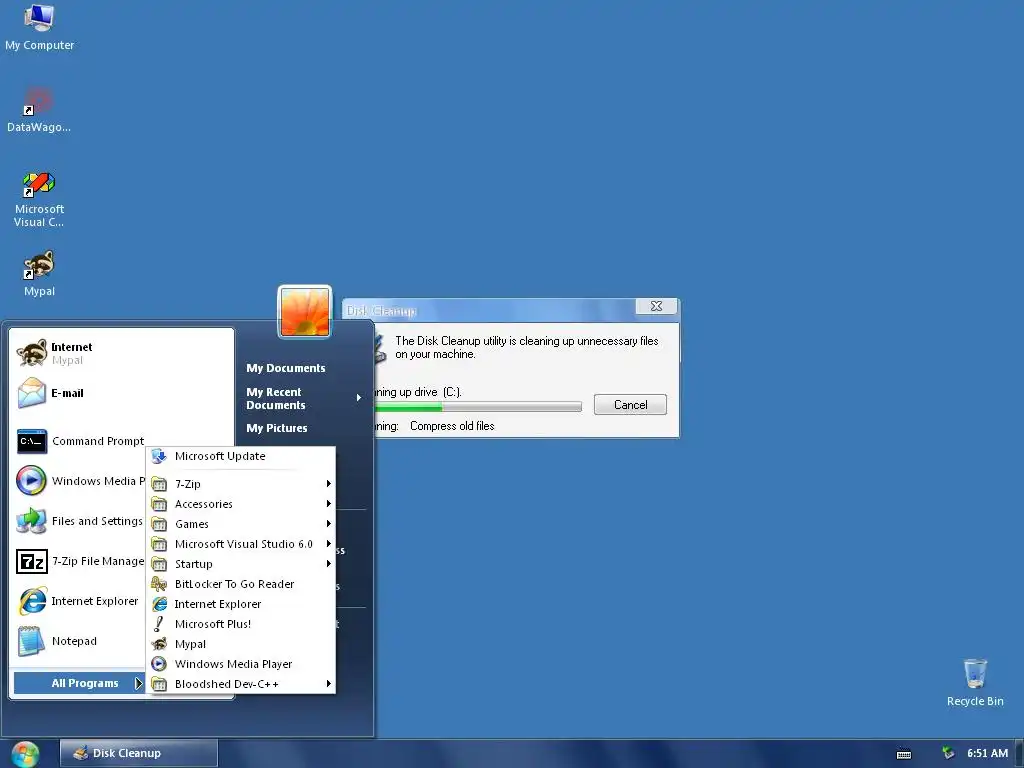Click the Mypal raccoon icon beside Internet

pyautogui.click(x=31, y=353)
